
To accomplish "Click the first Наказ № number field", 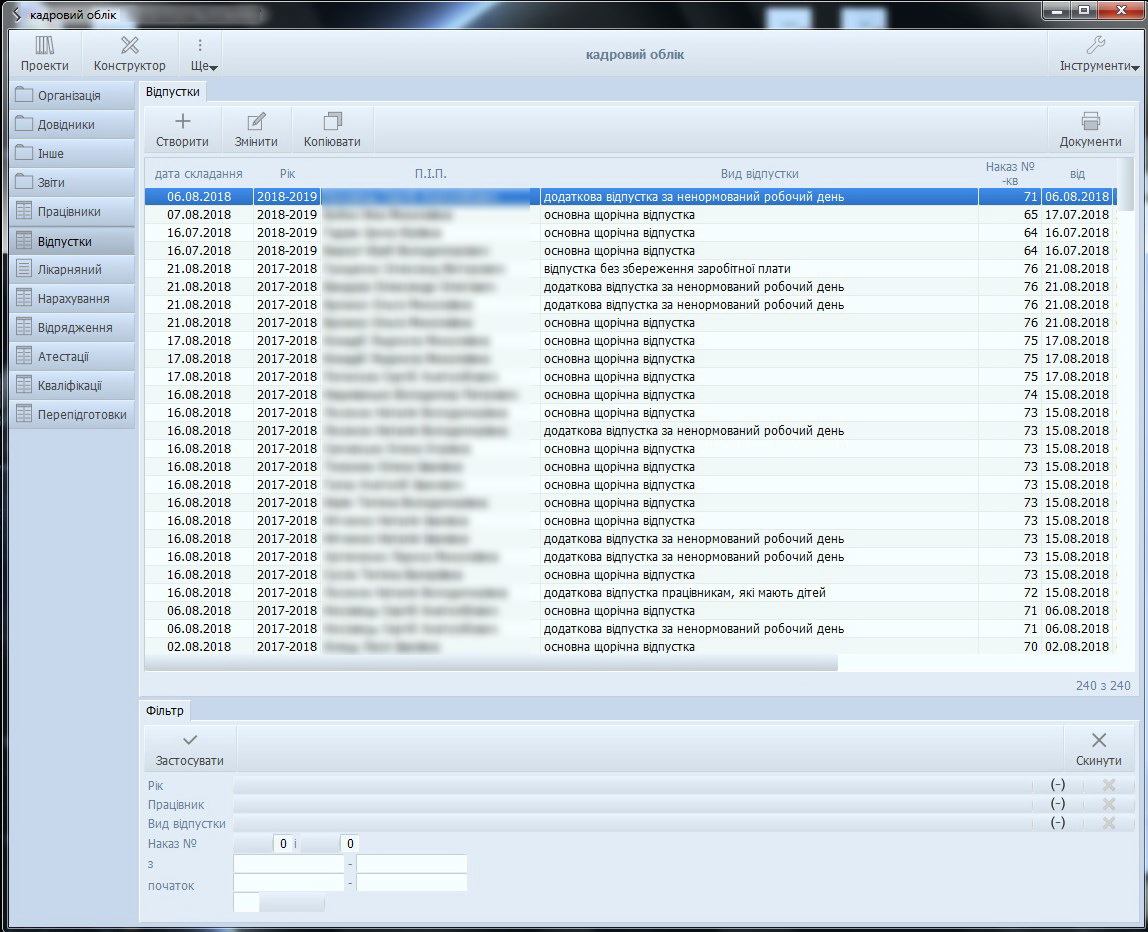I will point(264,844).
